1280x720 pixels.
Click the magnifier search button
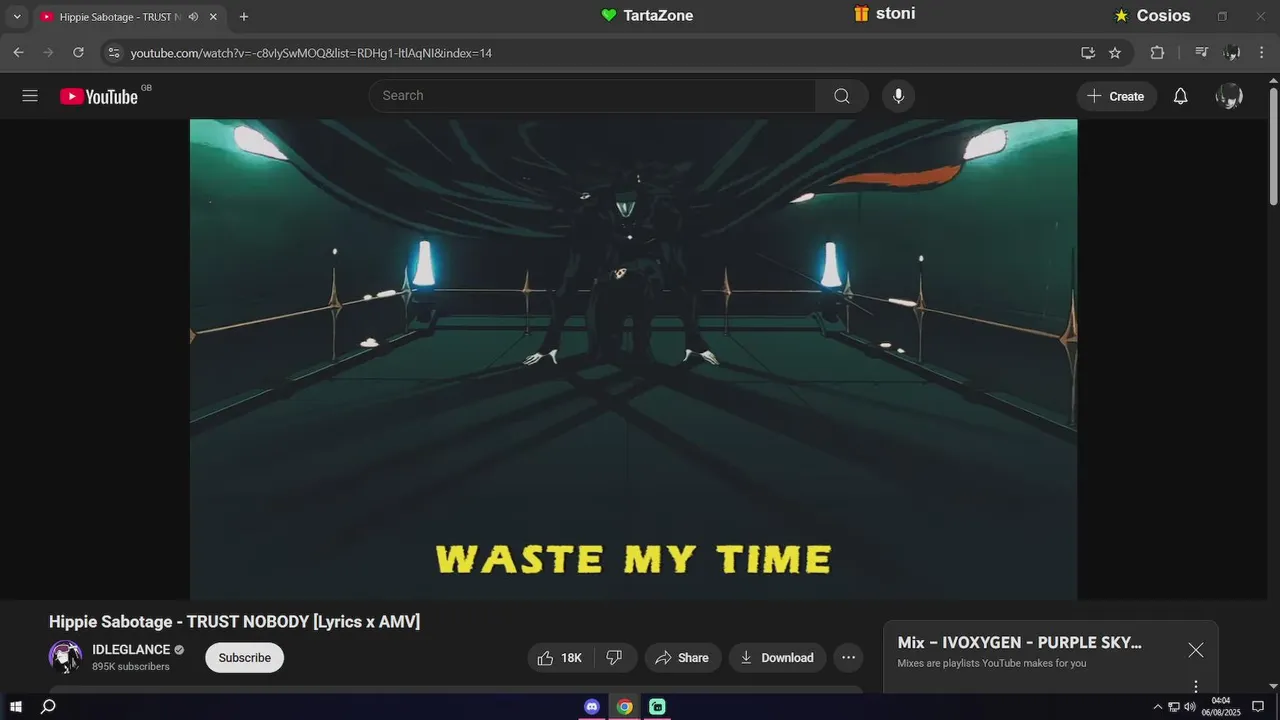click(x=842, y=96)
